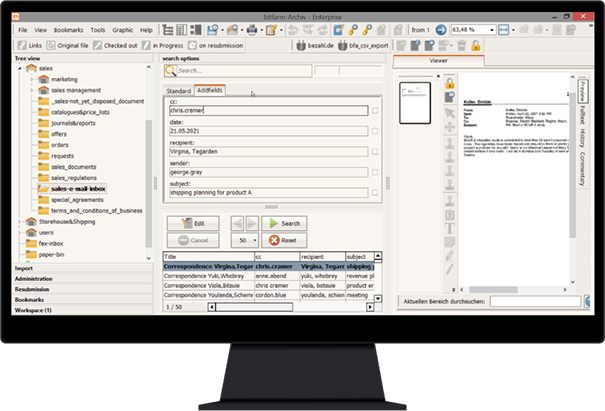The width and height of the screenshot is (605, 411).
Task: Select the text T annotation tool
Action: tap(450, 228)
